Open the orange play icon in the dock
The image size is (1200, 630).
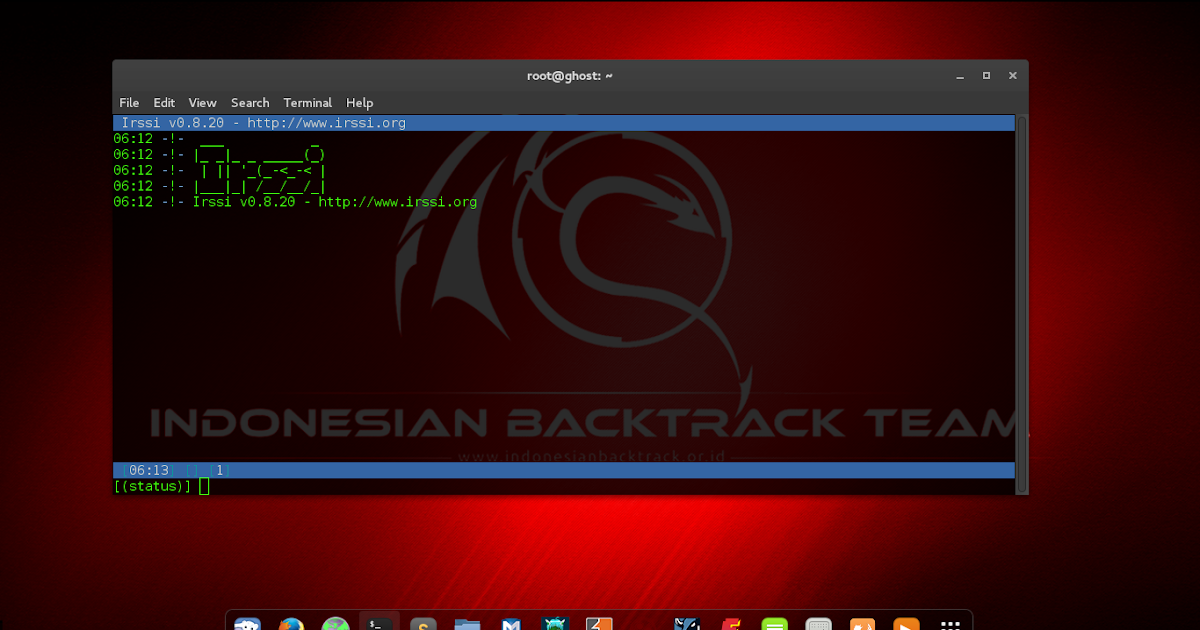(x=906, y=624)
